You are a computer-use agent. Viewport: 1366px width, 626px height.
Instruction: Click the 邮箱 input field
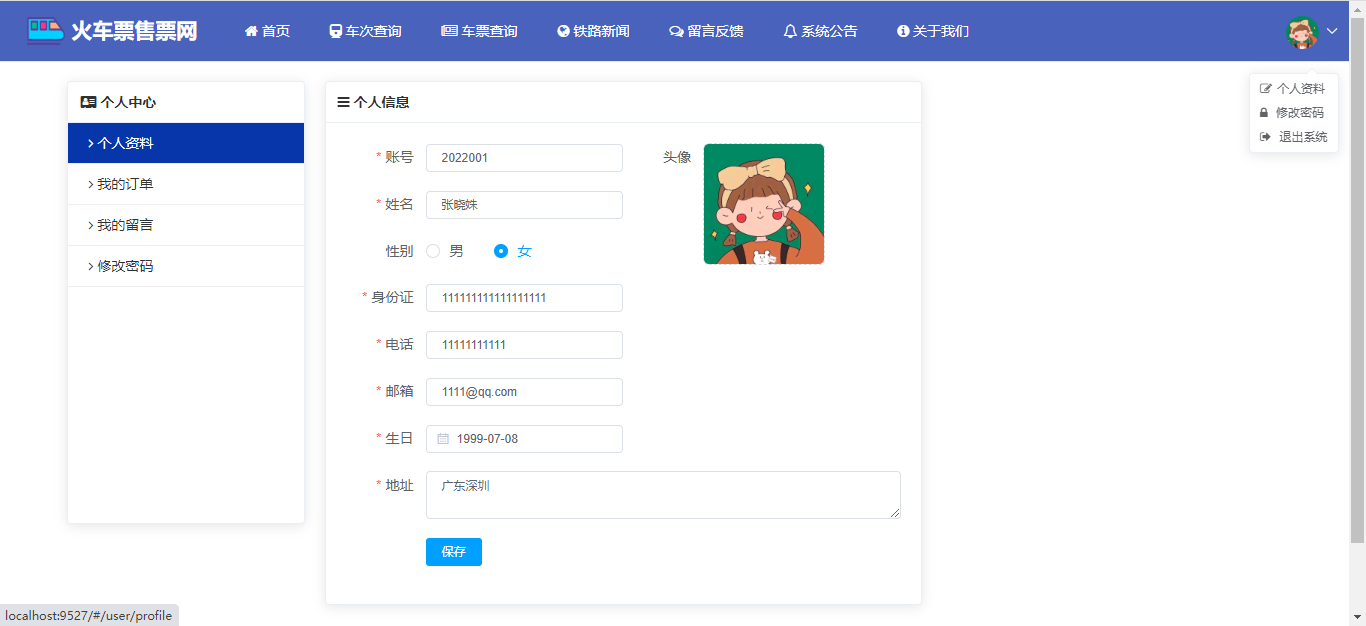click(524, 392)
